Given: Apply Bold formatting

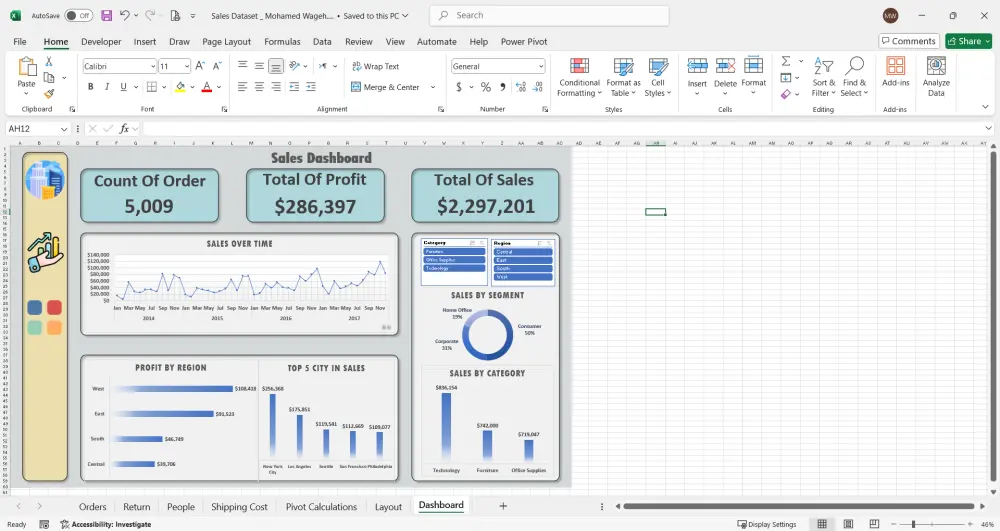Looking at the screenshot, I should (91, 87).
